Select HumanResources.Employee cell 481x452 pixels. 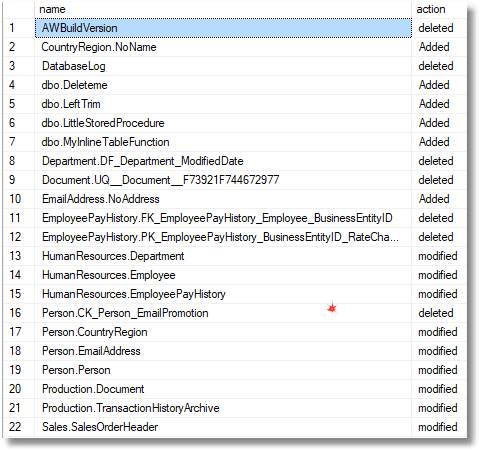point(223,275)
